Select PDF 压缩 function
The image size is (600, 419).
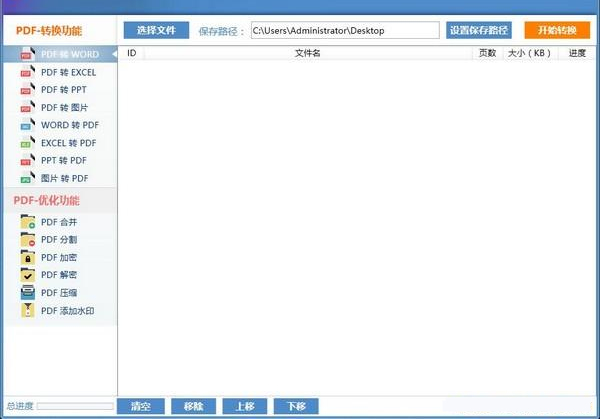(x=60, y=293)
